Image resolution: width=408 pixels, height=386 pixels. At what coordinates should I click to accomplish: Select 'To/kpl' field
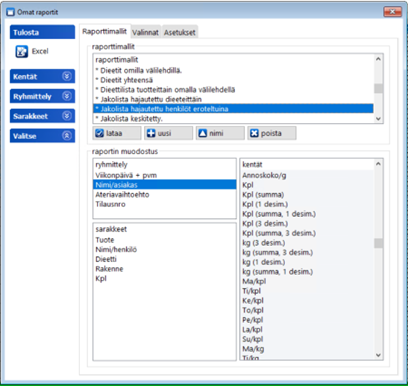pyautogui.click(x=307, y=310)
